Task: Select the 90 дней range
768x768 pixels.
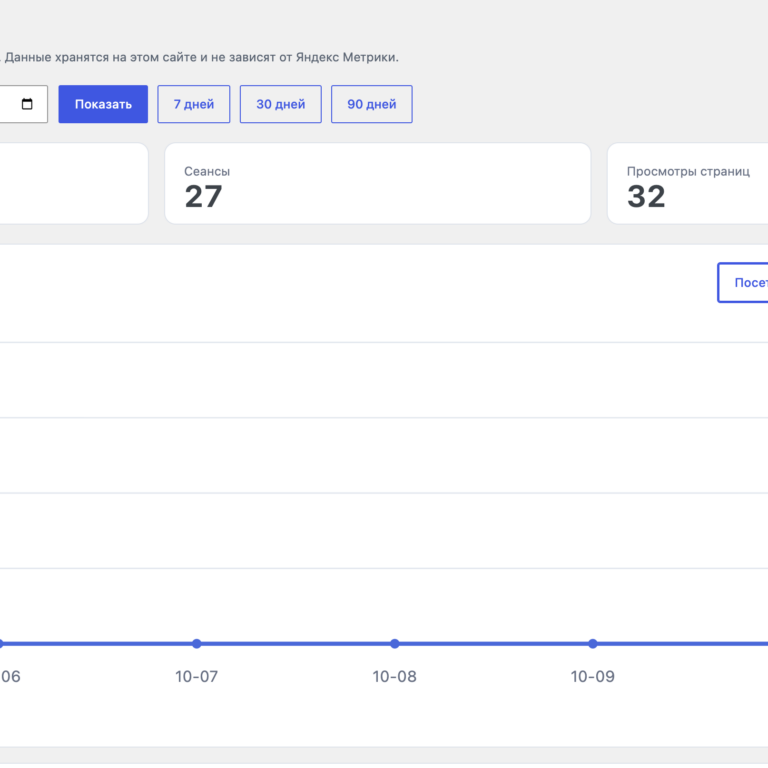Action: (372, 104)
